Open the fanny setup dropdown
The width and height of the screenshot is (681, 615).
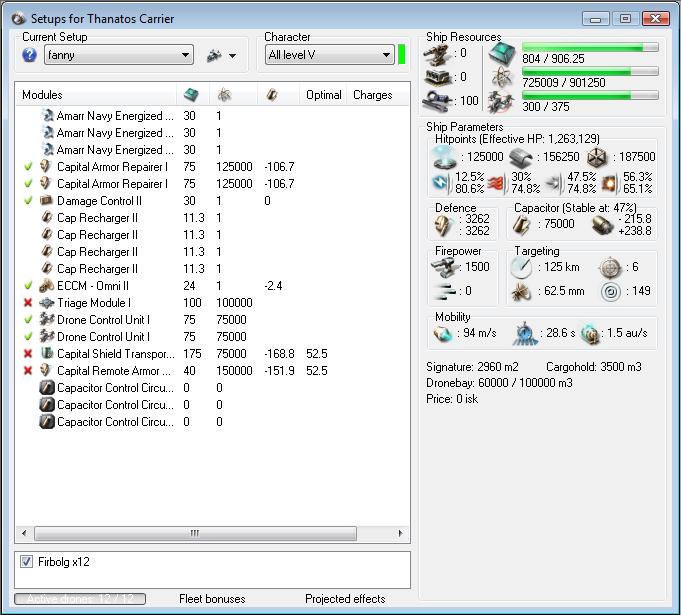click(x=119, y=55)
